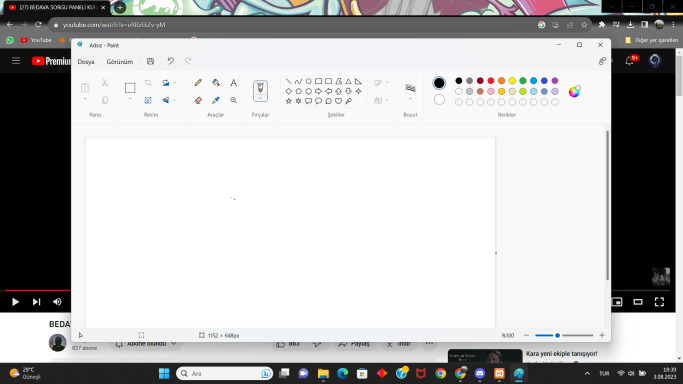Click the zoom out minus button
Viewport: 683px width, 384px height.
[x=526, y=335]
